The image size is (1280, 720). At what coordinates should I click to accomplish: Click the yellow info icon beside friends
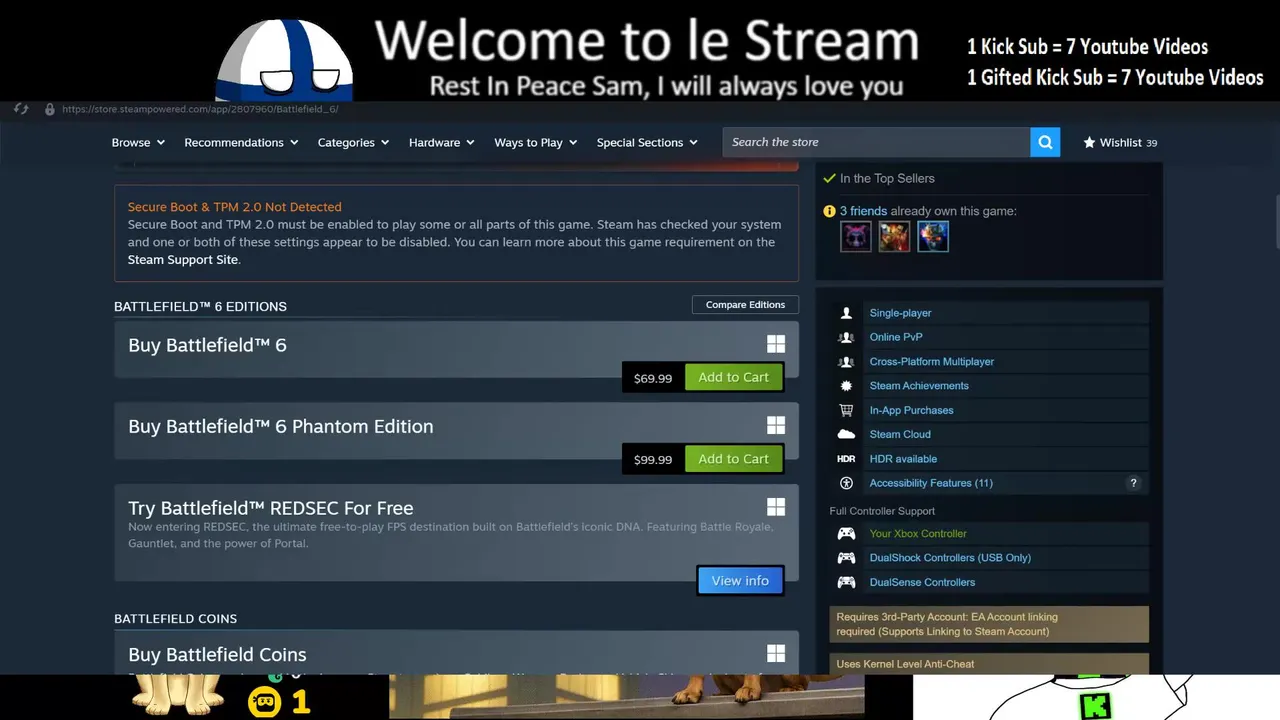[x=829, y=211]
